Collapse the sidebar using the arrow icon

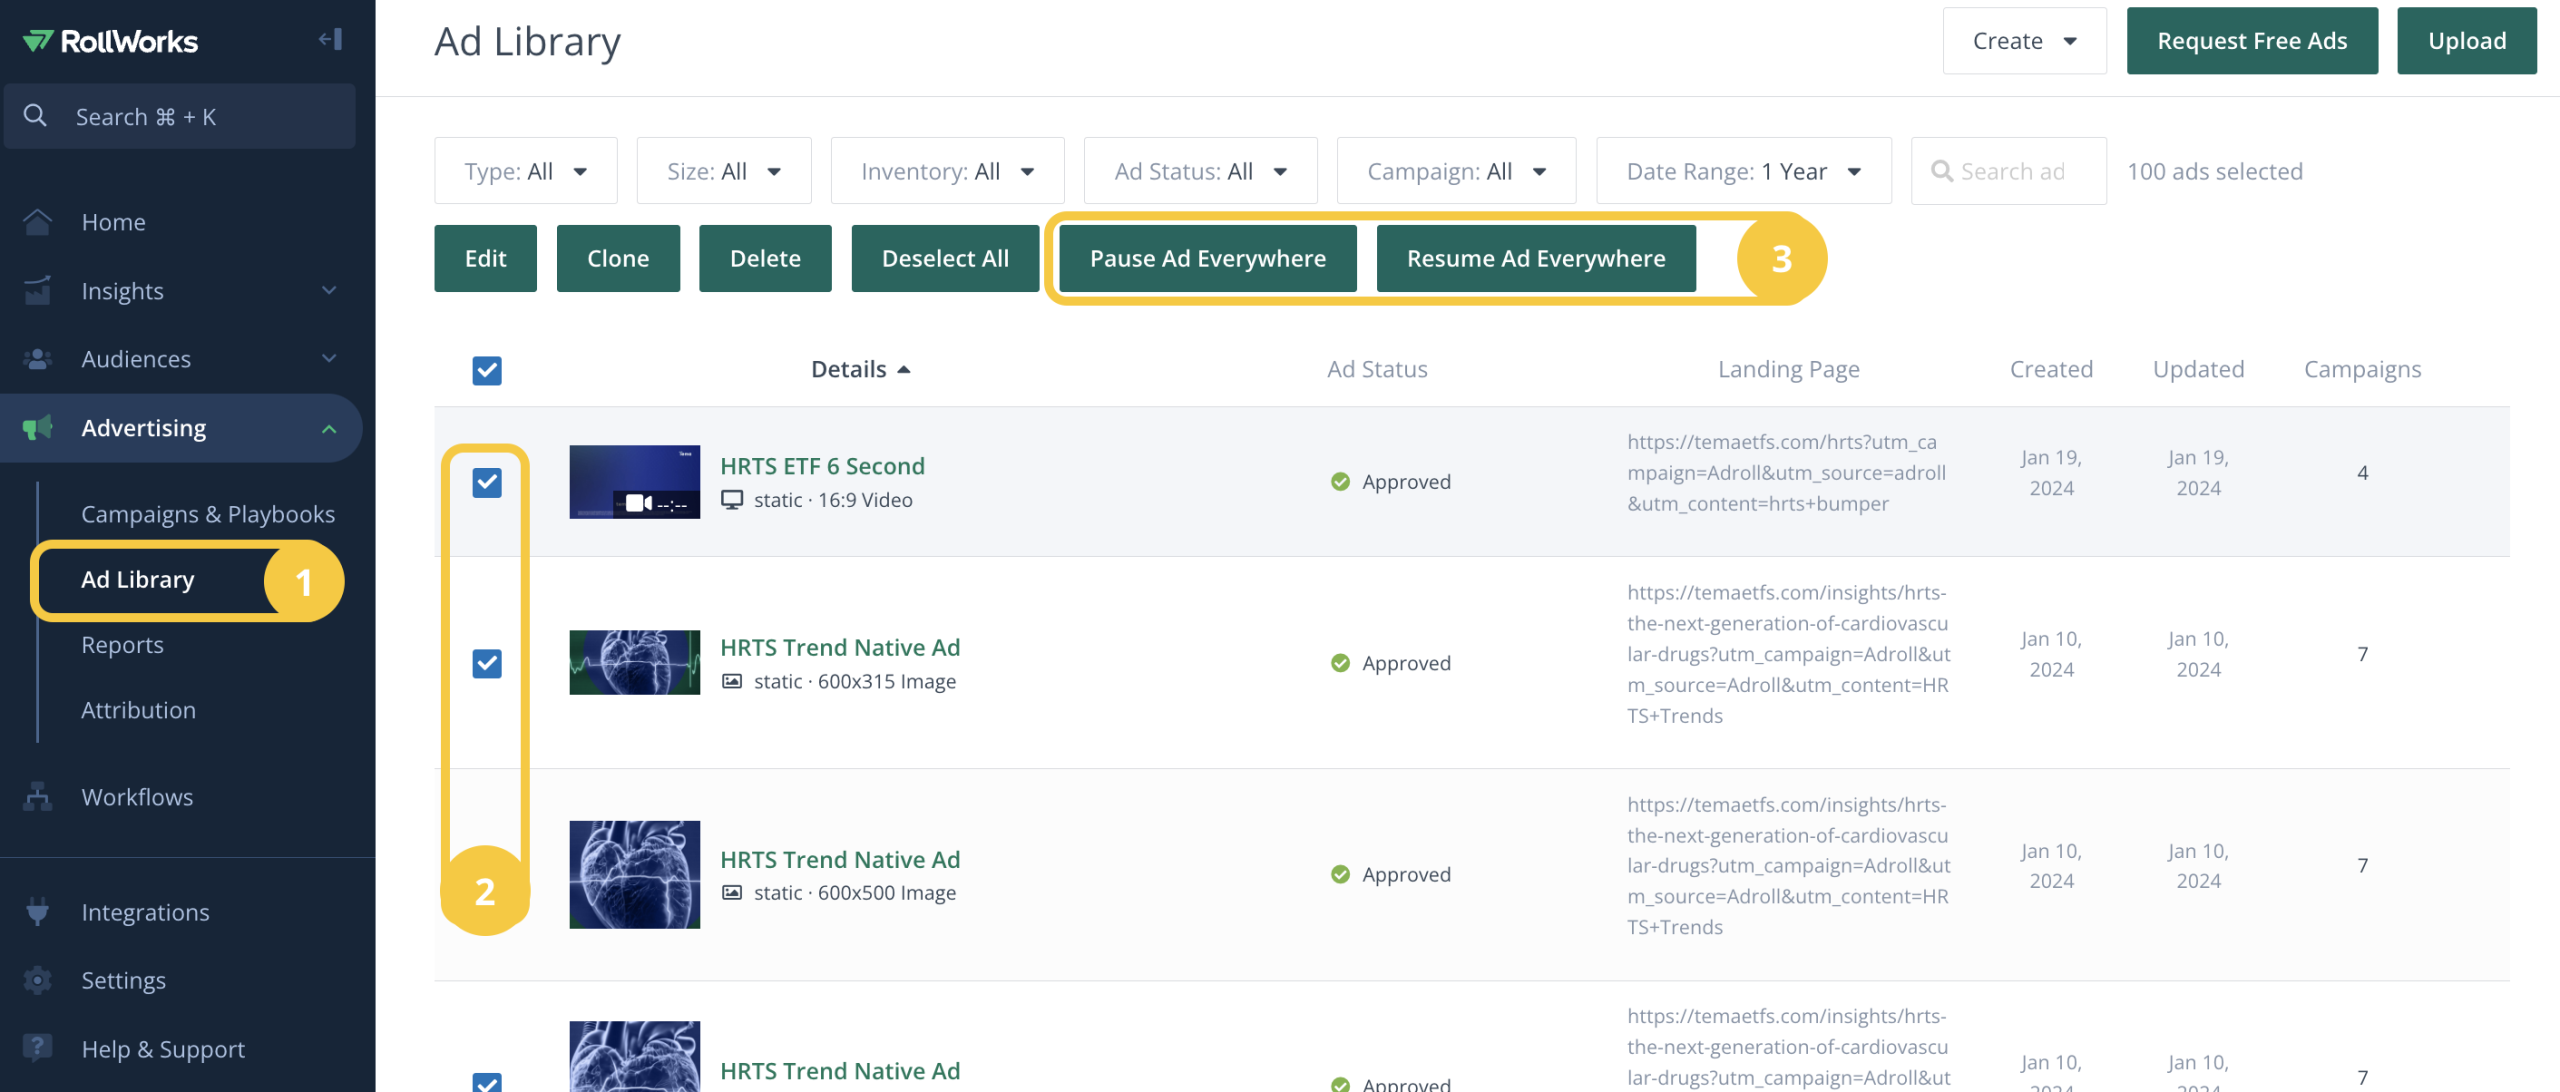pos(330,39)
